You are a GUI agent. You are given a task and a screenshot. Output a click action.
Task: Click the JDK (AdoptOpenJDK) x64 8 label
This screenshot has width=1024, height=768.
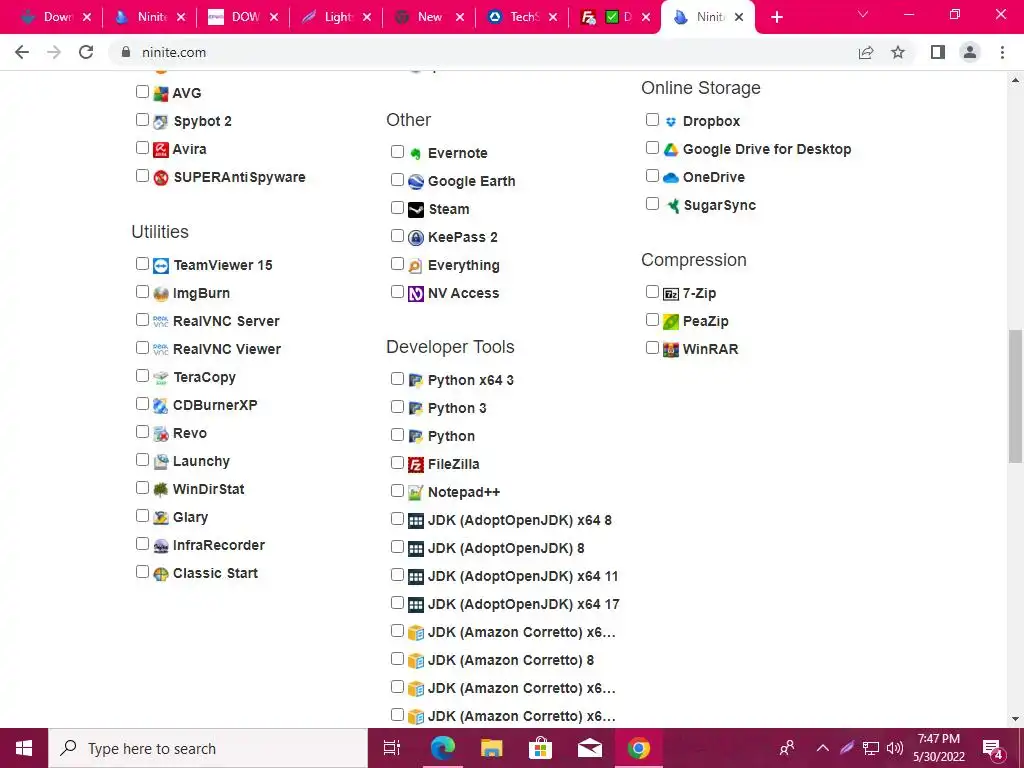[x=520, y=520]
